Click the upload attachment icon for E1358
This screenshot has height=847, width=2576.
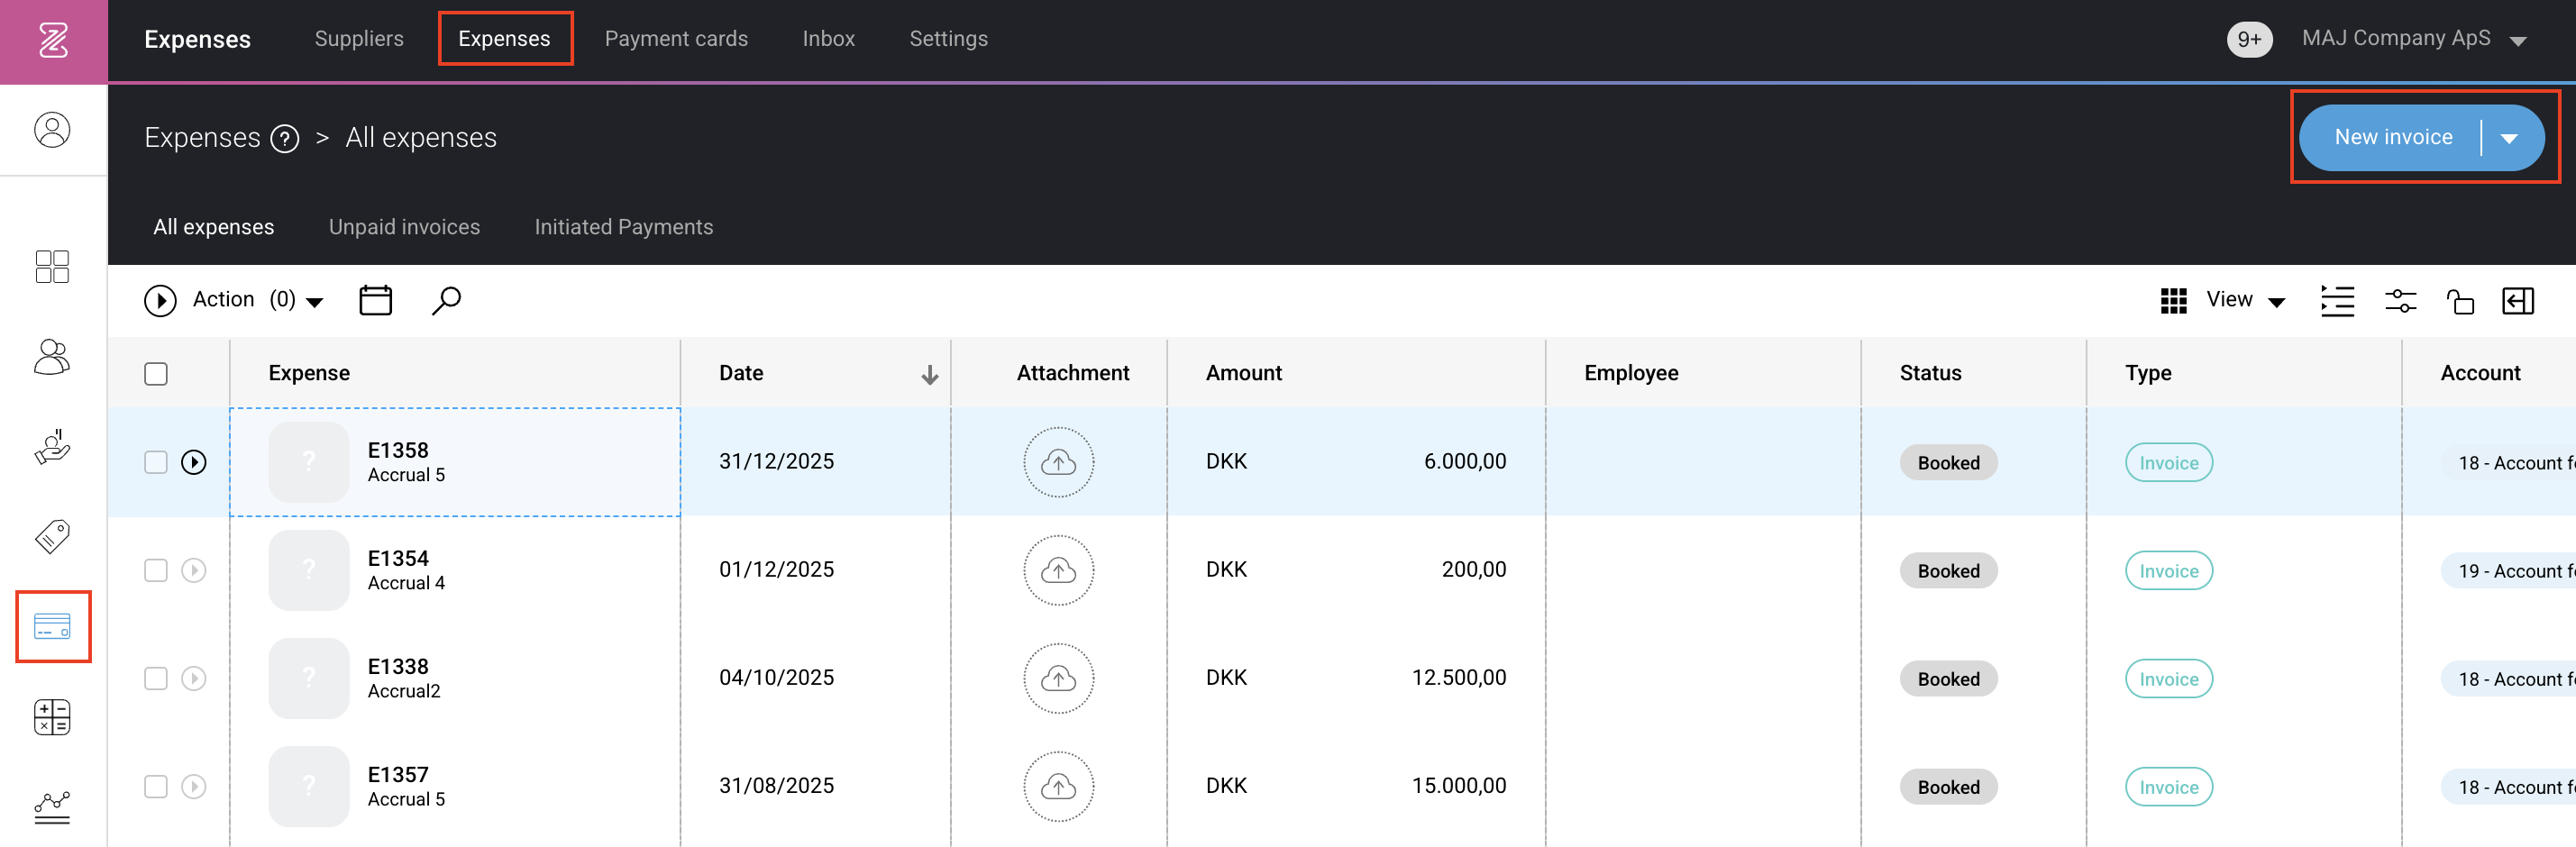click(1058, 462)
